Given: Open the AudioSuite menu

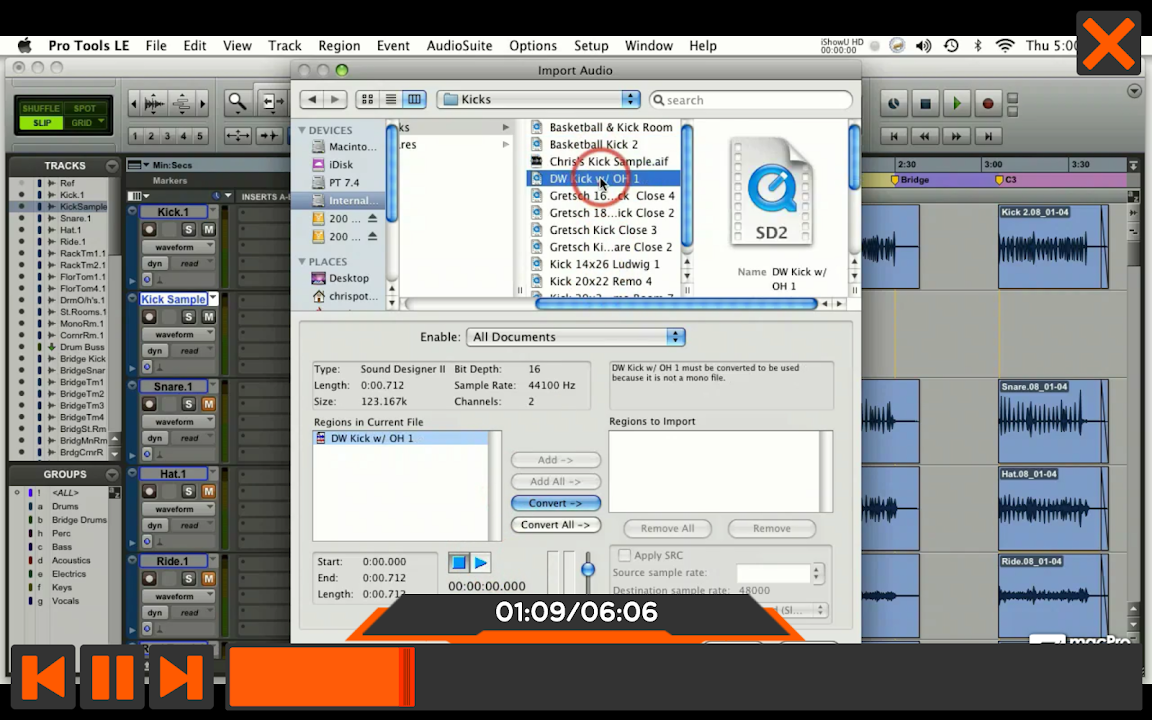Looking at the screenshot, I should point(459,46).
